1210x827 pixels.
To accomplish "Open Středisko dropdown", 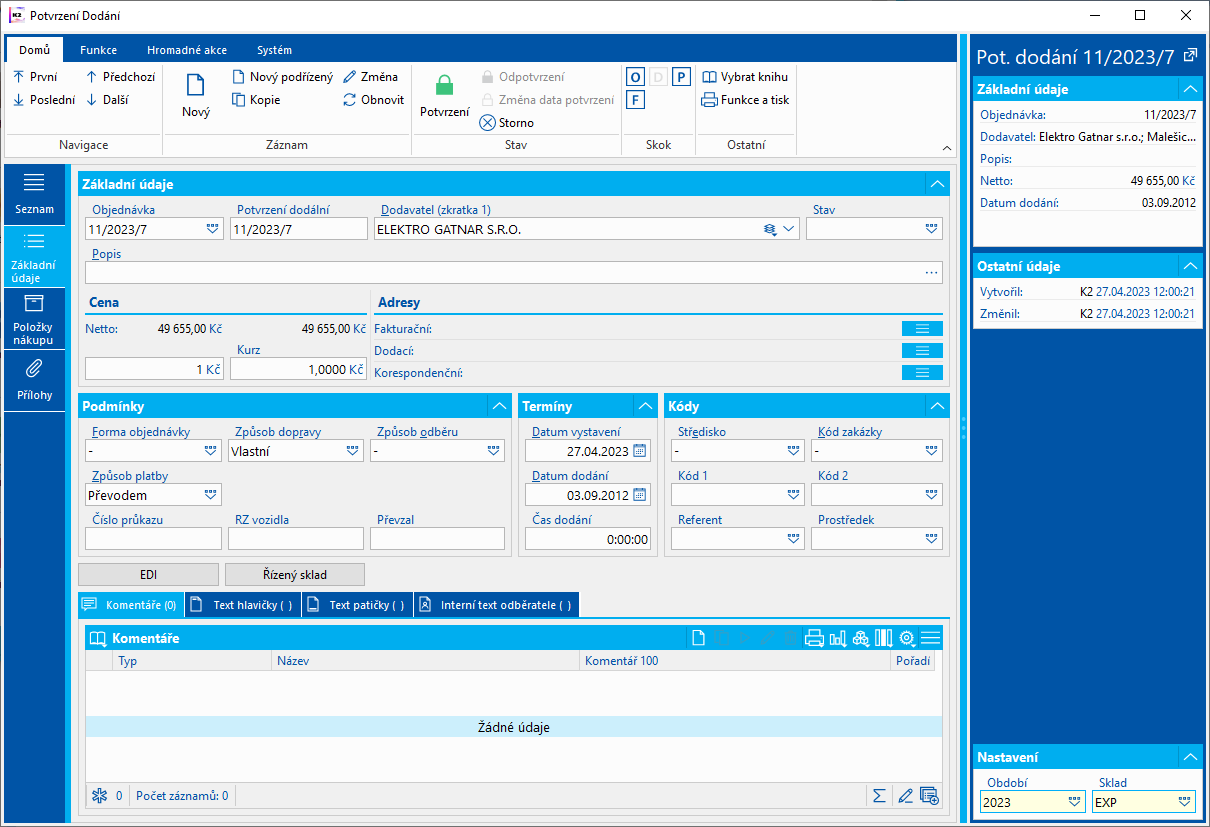I will 794,451.
